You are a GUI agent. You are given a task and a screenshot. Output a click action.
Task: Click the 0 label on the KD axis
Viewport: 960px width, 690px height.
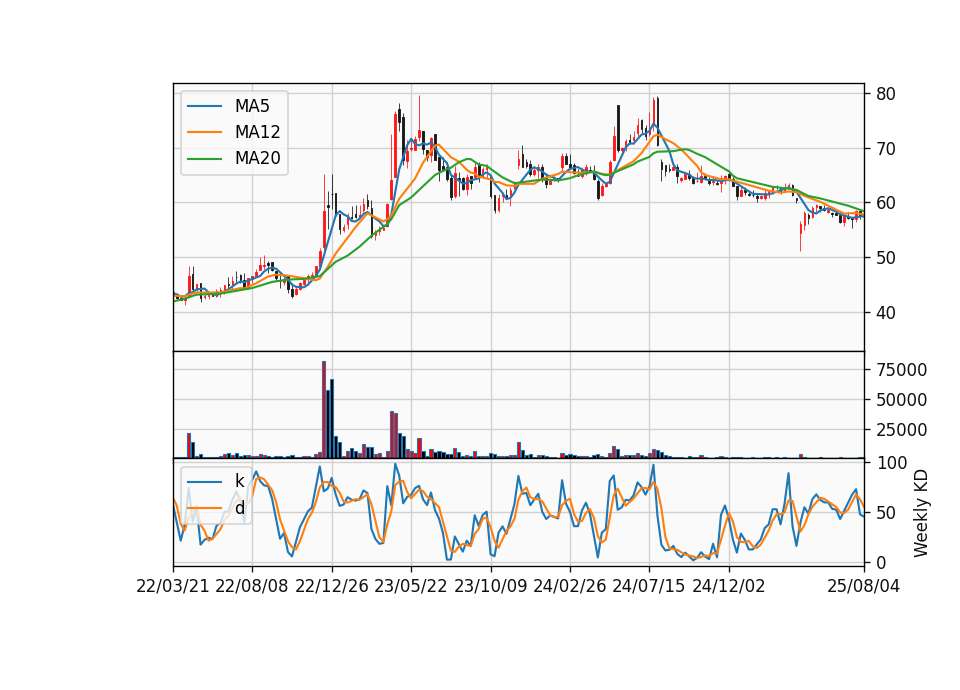pyautogui.click(x=881, y=562)
